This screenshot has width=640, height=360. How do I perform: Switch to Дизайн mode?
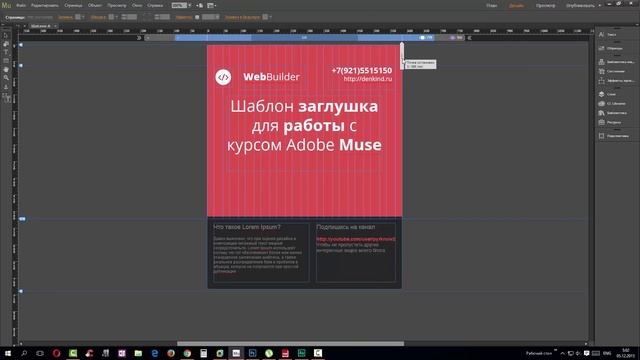coord(517,6)
